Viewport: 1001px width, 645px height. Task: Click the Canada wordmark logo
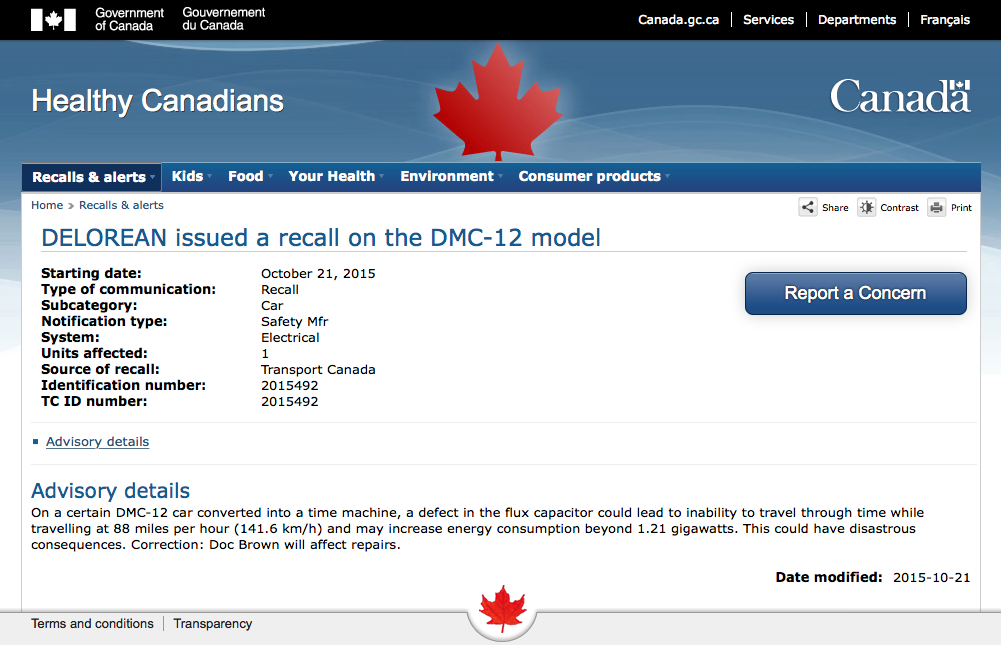[x=900, y=97]
